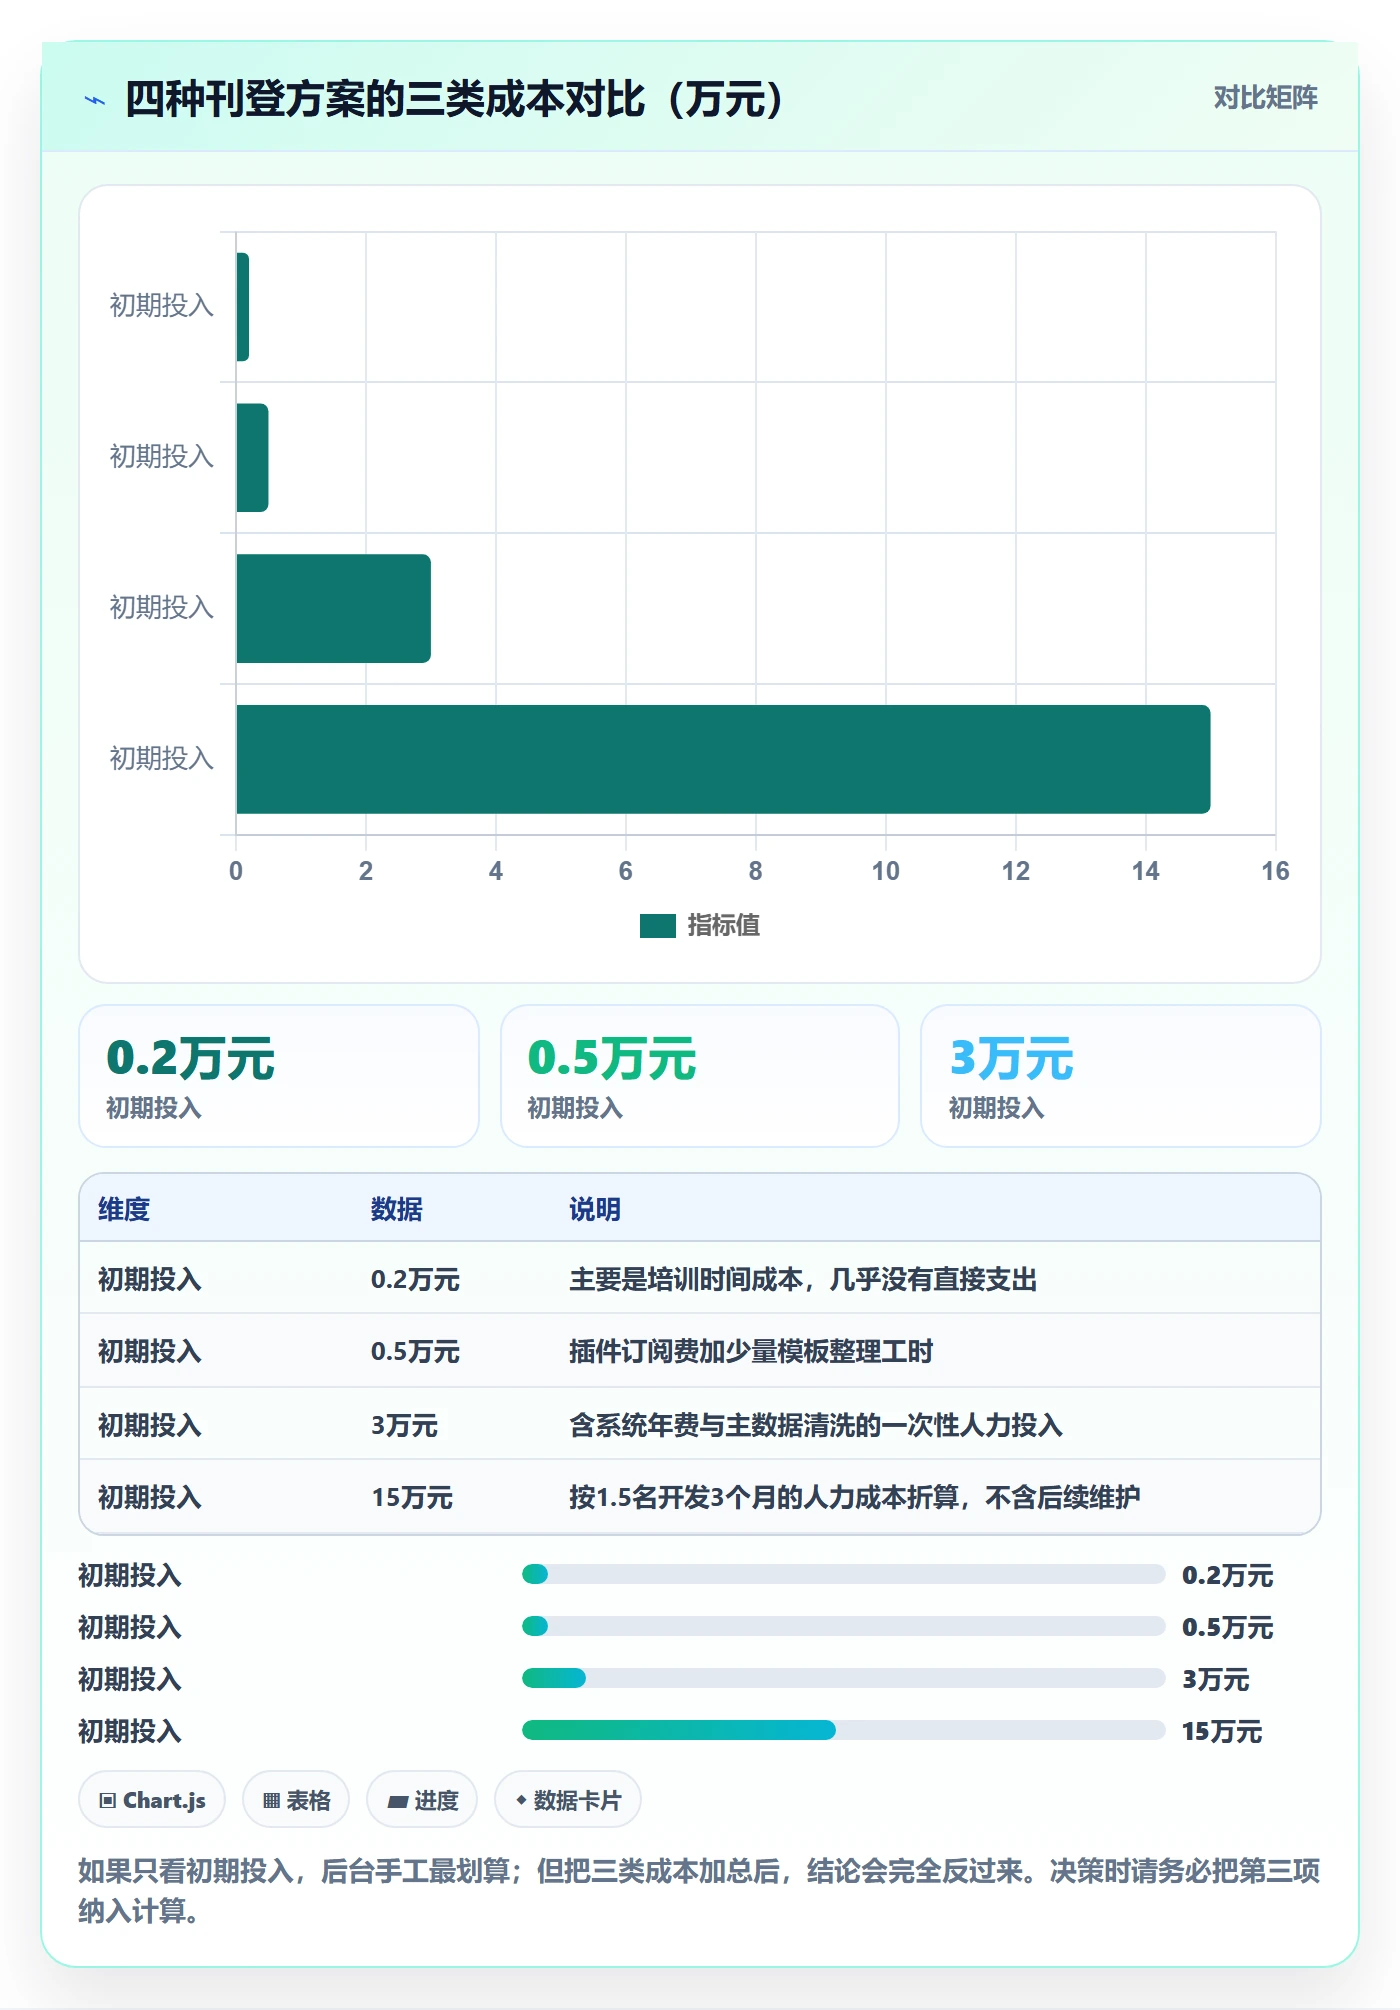Click the 数据 table column header
This screenshot has width=1400, height=2010.
[397, 1209]
